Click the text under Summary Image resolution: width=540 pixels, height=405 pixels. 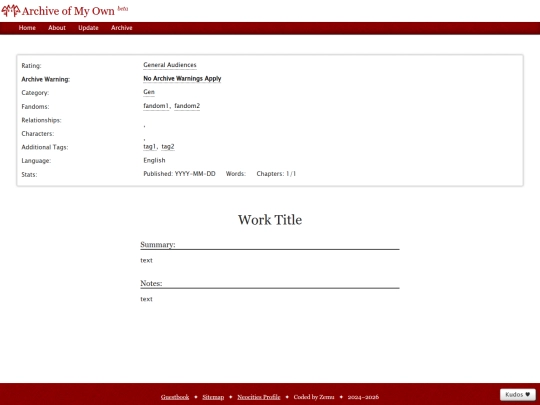[146, 260]
